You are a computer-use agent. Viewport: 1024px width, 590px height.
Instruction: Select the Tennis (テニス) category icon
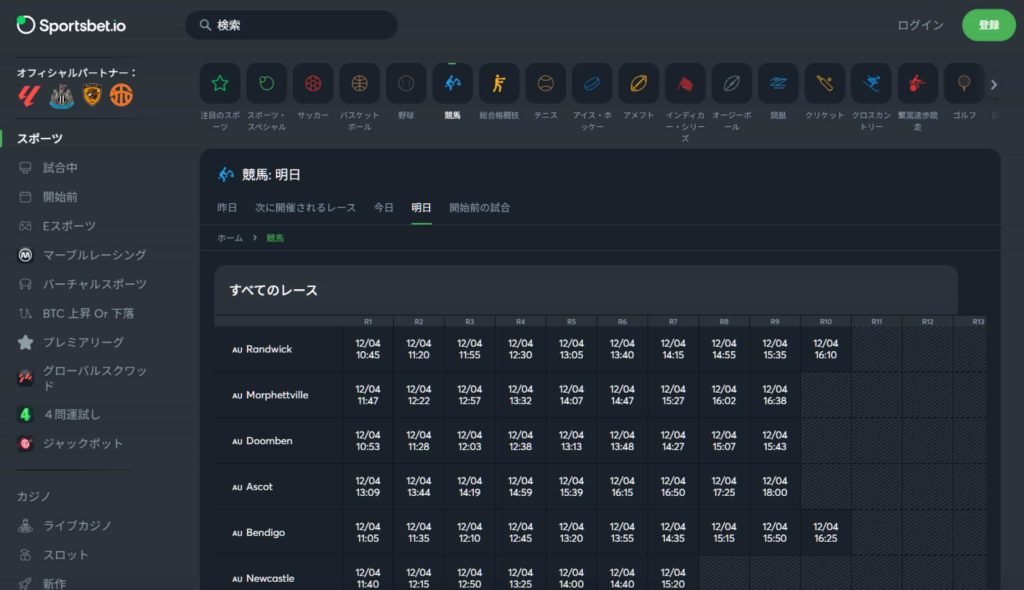coord(545,84)
